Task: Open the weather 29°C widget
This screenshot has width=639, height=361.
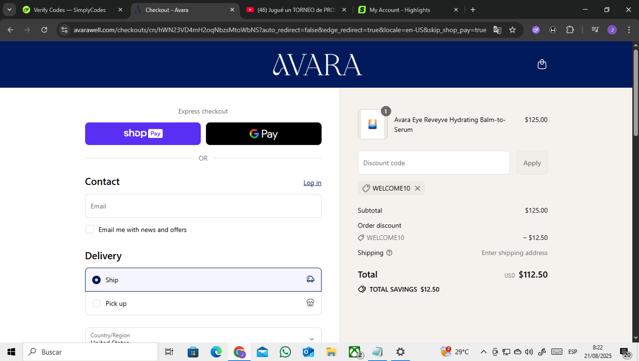Action: click(454, 352)
